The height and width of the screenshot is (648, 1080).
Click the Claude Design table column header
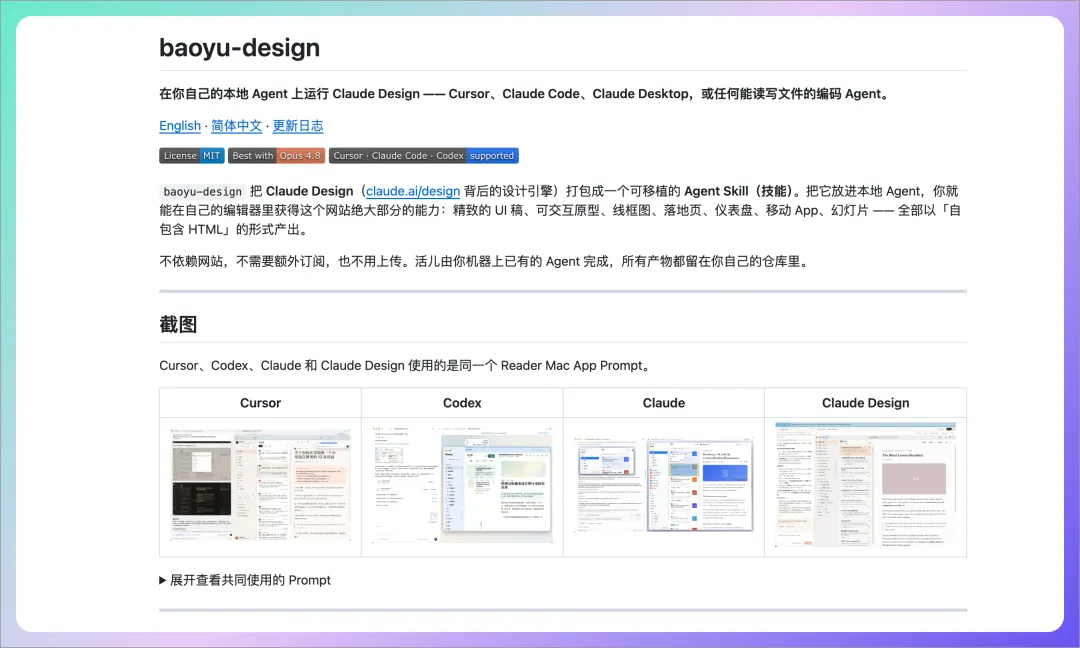(866, 403)
